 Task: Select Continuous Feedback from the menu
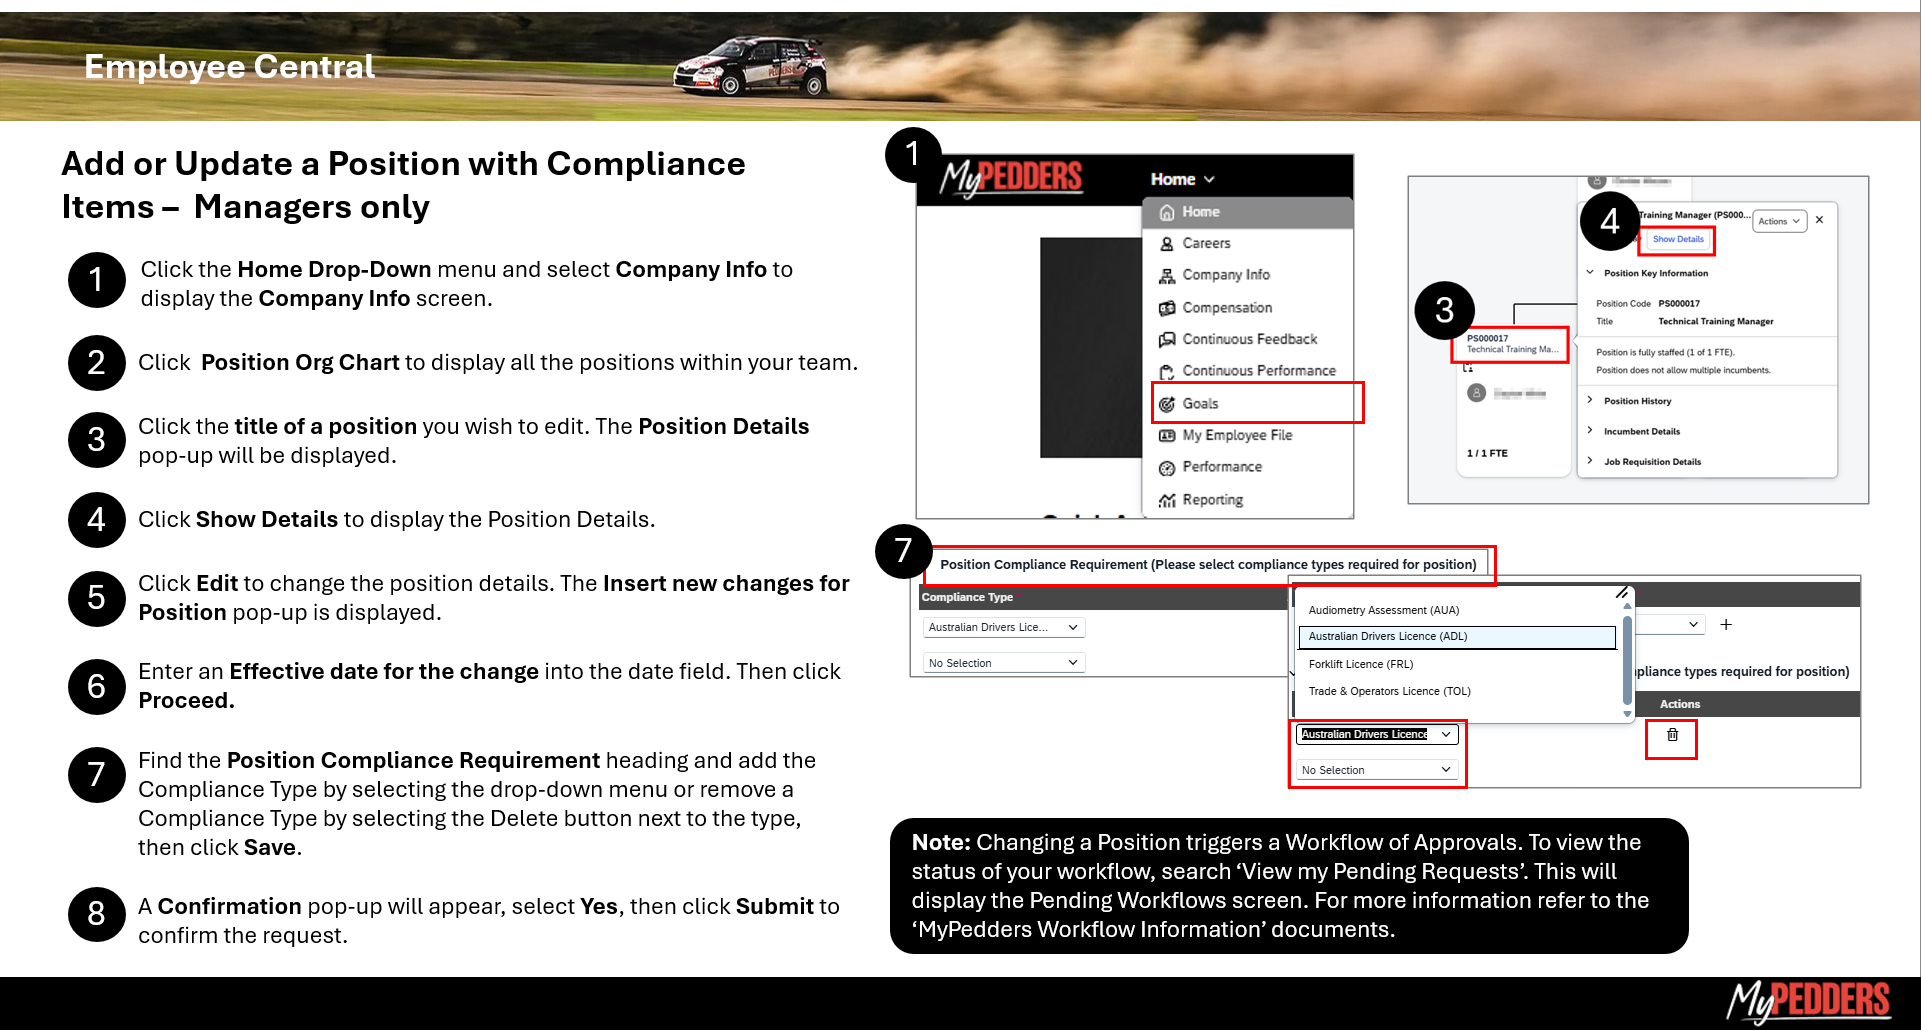(x=1249, y=339)
